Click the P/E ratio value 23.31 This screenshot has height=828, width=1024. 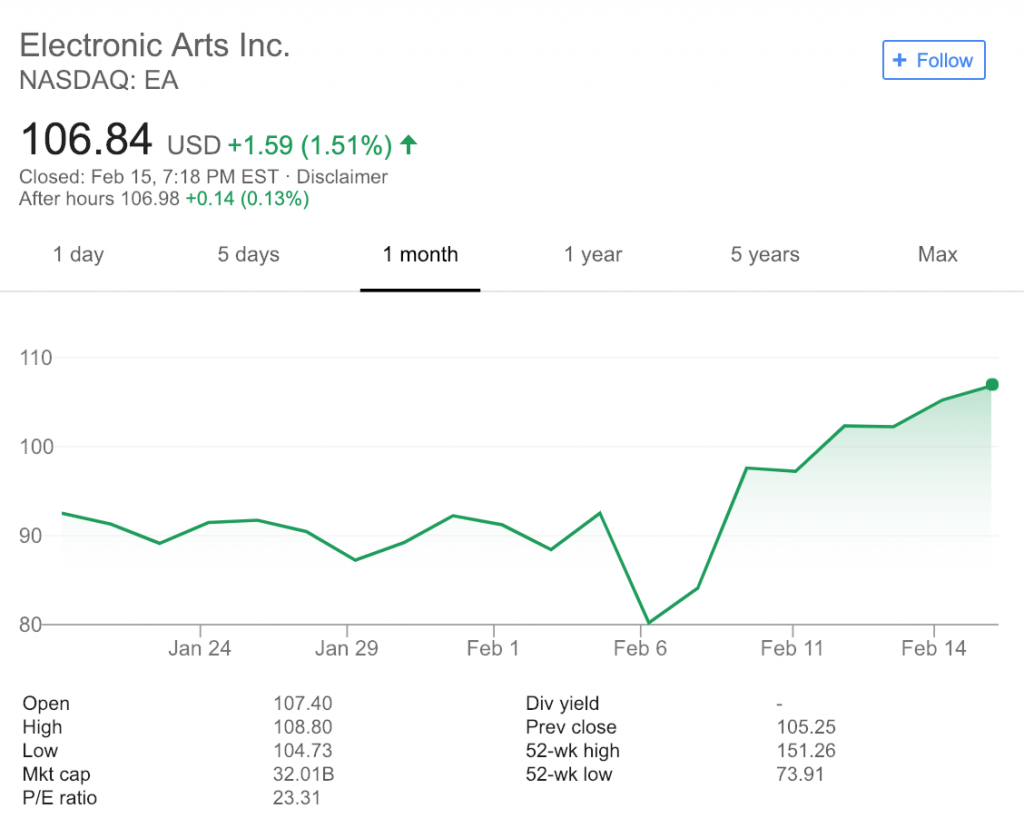point(296,797)
